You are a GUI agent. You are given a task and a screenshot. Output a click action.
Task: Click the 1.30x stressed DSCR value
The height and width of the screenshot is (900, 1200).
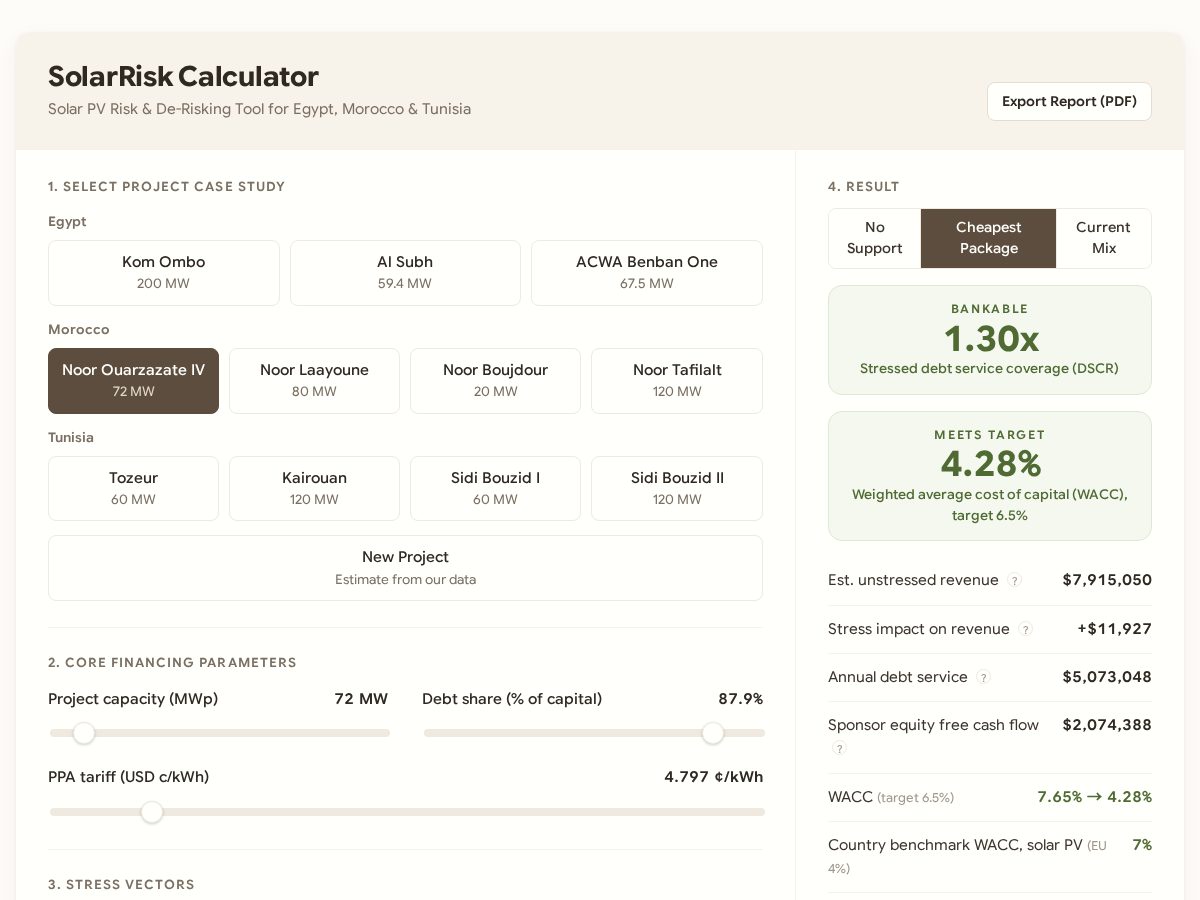coord(991,339)
